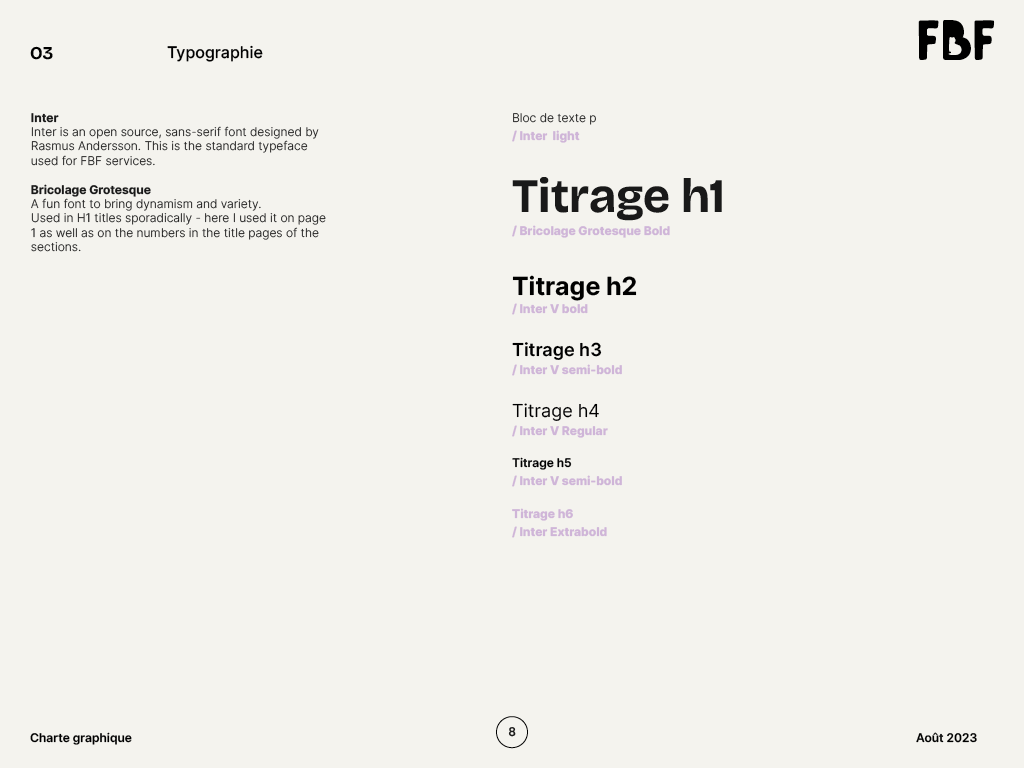Click the semi-bold label under Titrage h5
Image resolution: width=1024 pixels, height=768 pixels.
pos(567,481)
